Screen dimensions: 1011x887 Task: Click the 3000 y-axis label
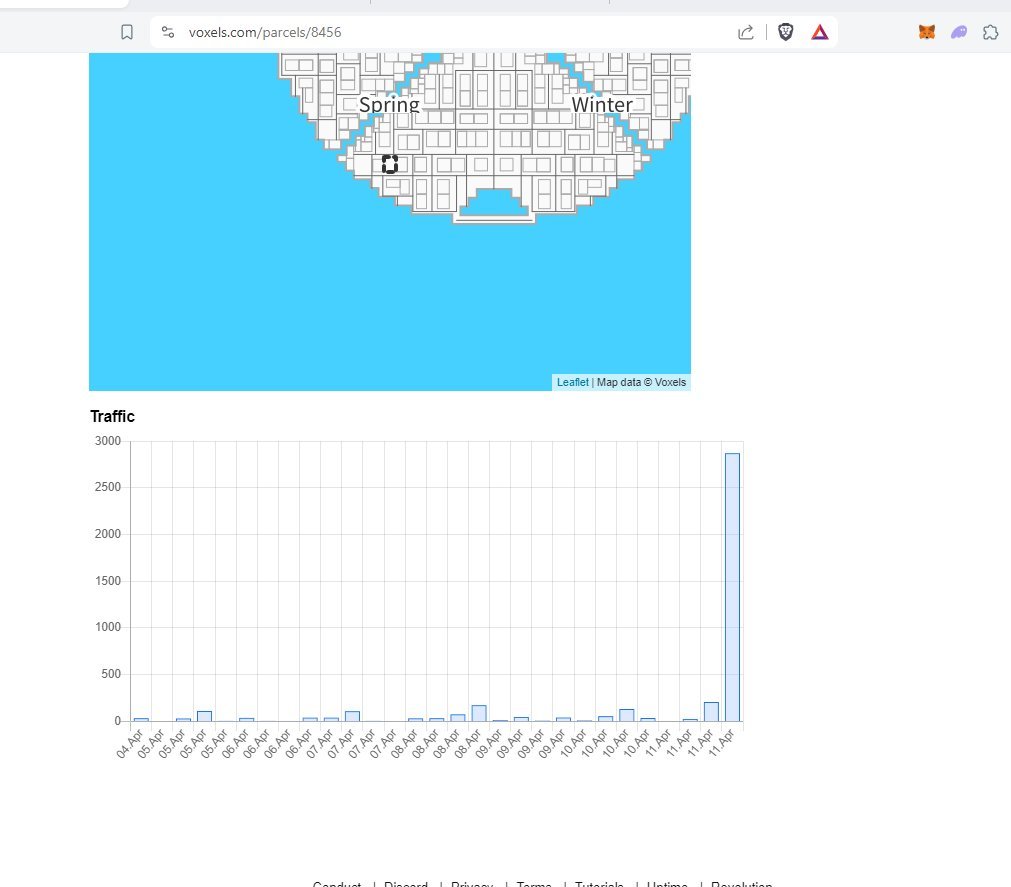pyautogui.click(x=108, y=441)
